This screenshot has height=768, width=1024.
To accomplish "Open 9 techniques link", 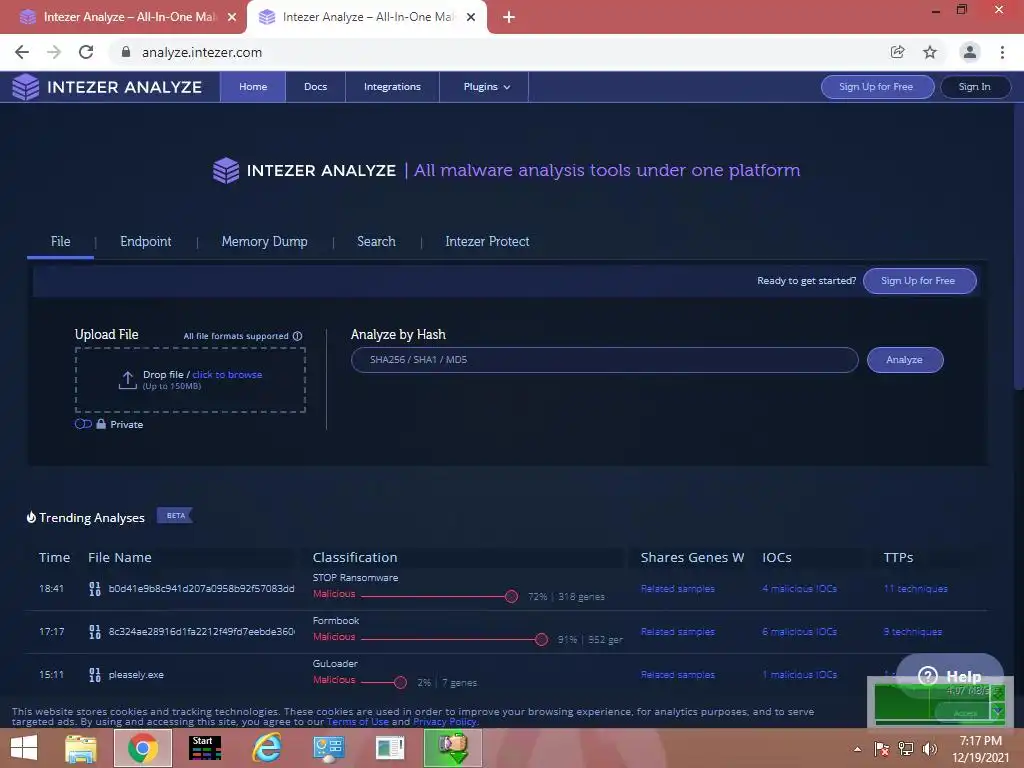I will pos(913,632).
